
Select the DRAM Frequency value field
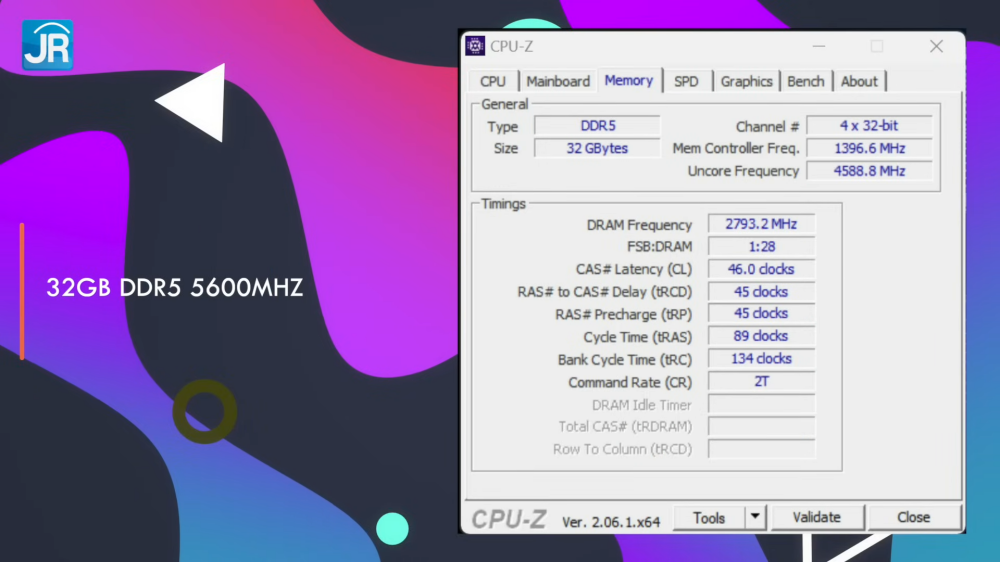[x=761, y=225]
